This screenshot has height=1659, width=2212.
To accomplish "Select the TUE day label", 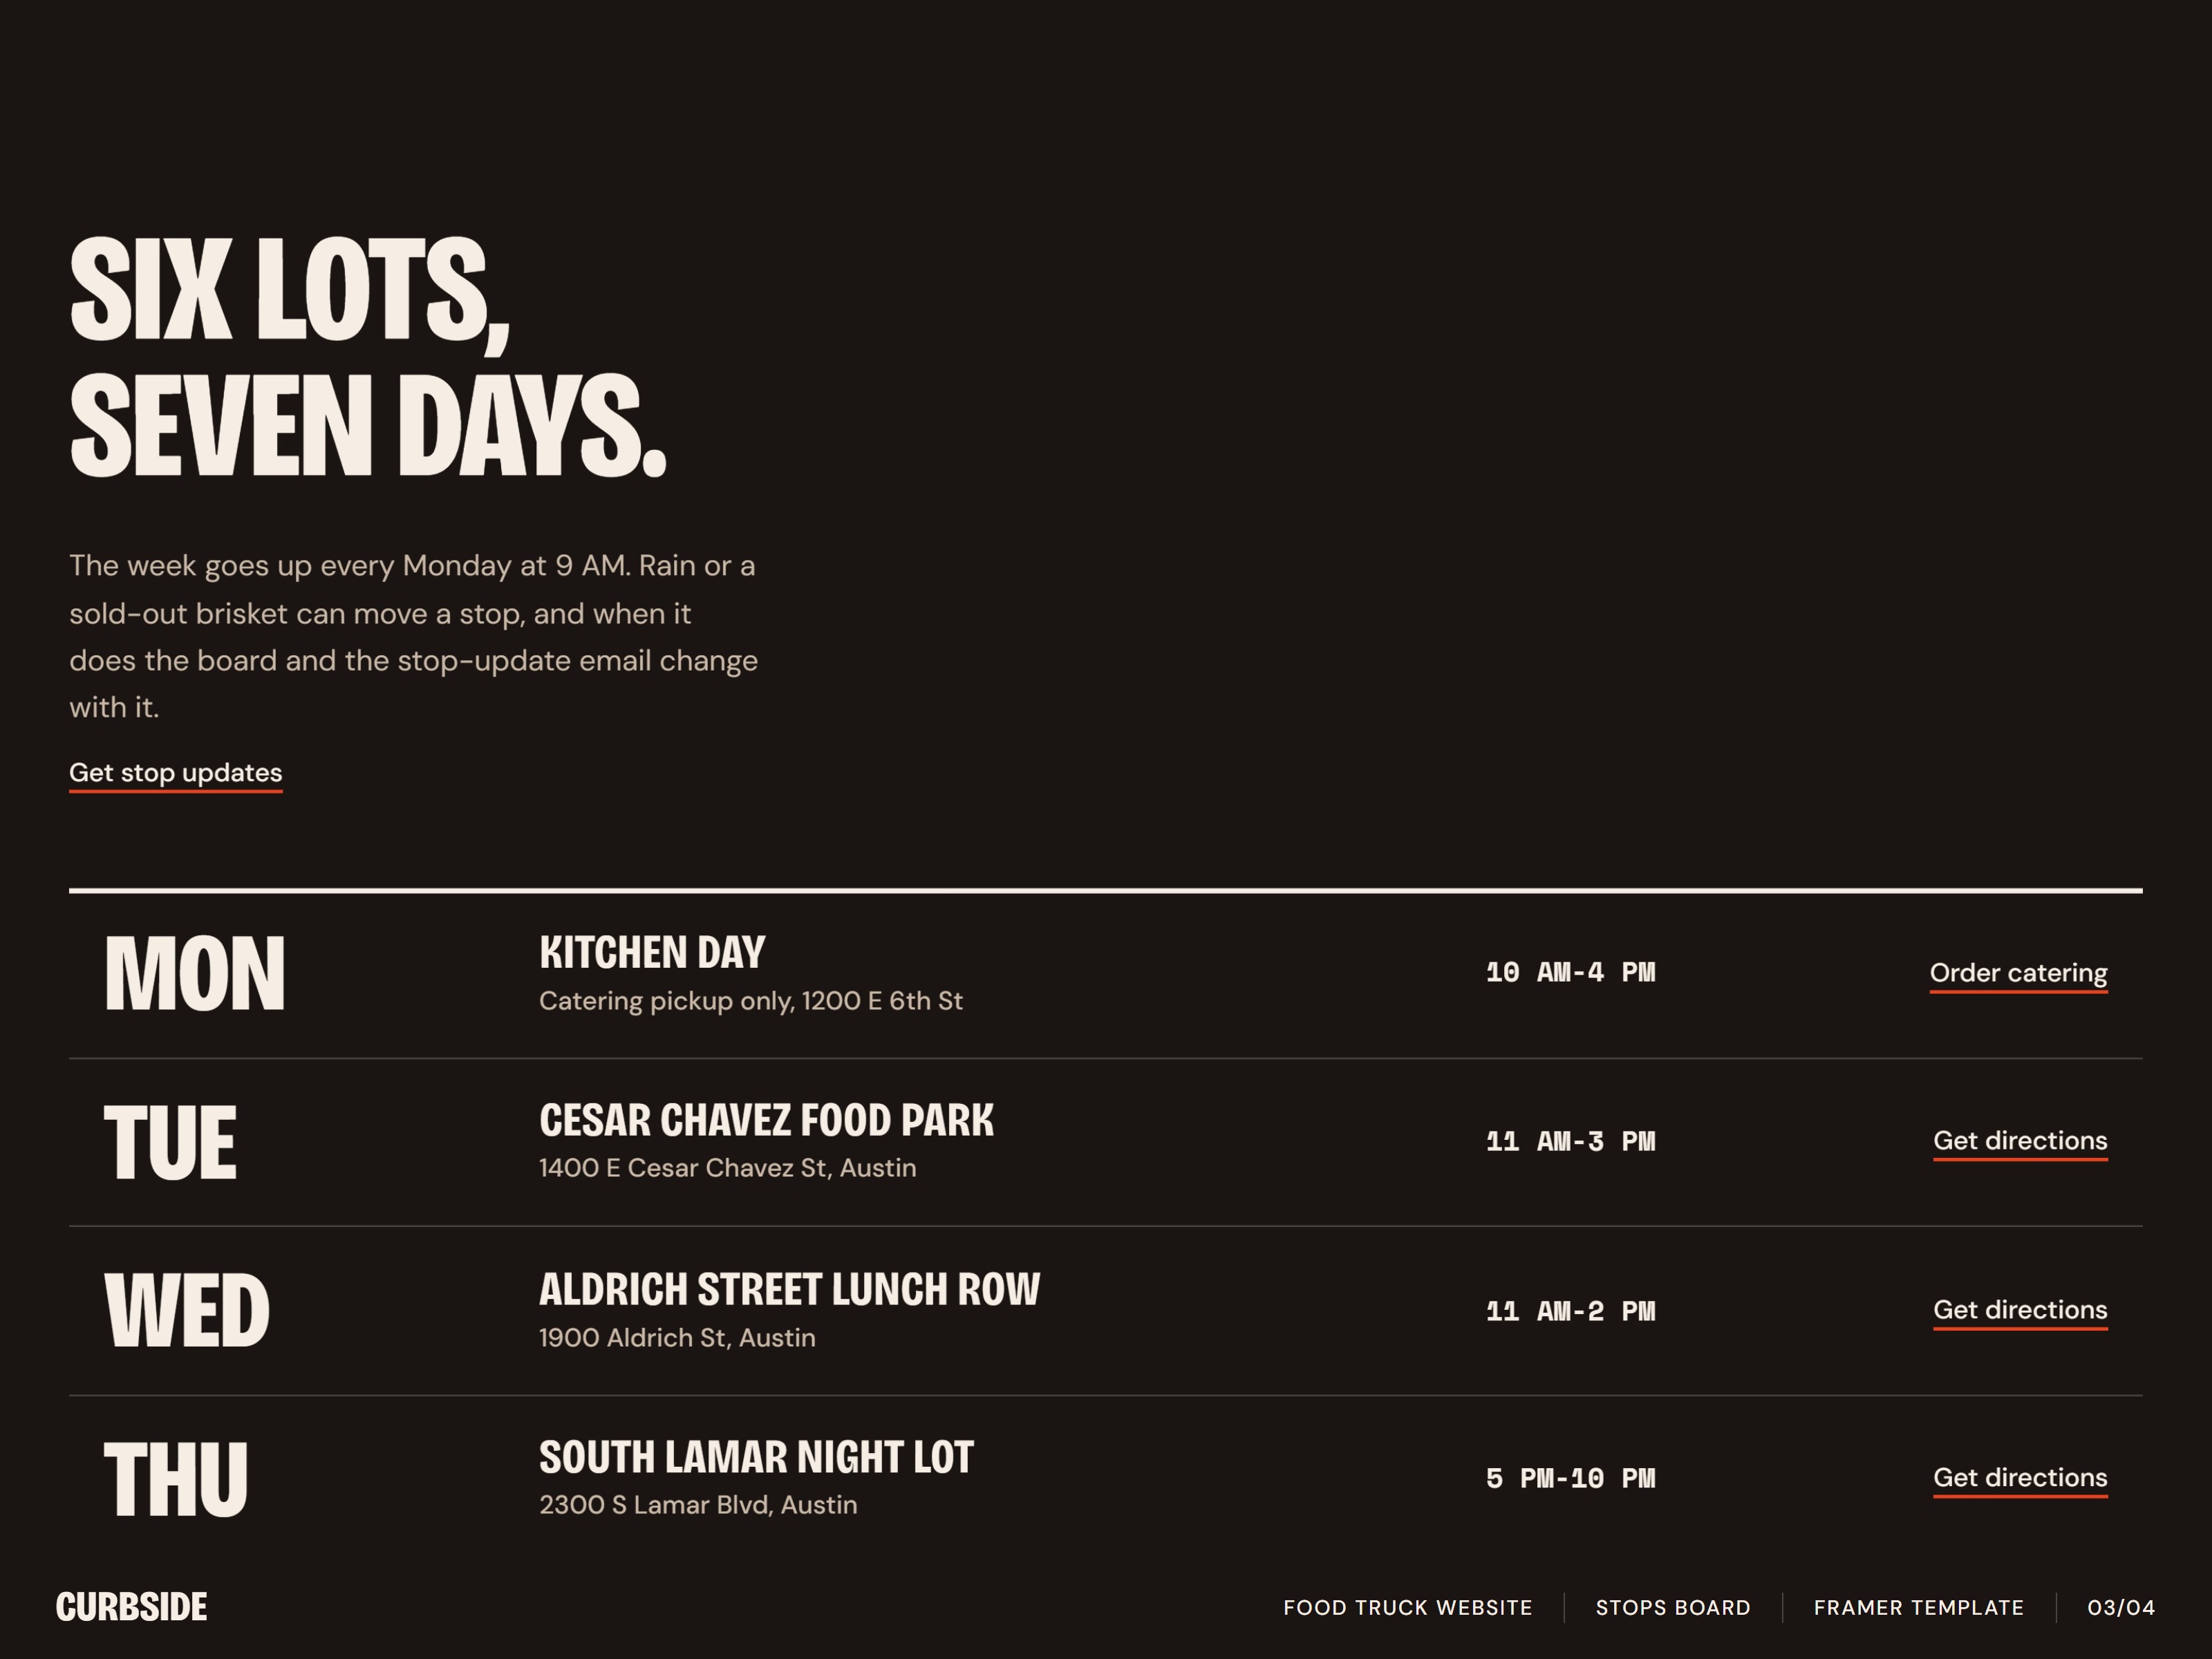I will click(x=170, y=1142).
